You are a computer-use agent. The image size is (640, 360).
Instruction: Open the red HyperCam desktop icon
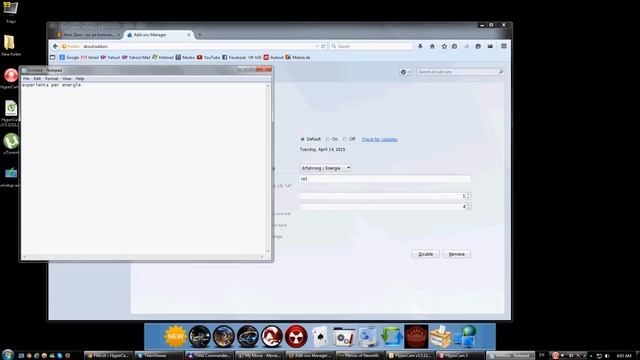pos(11,78)
